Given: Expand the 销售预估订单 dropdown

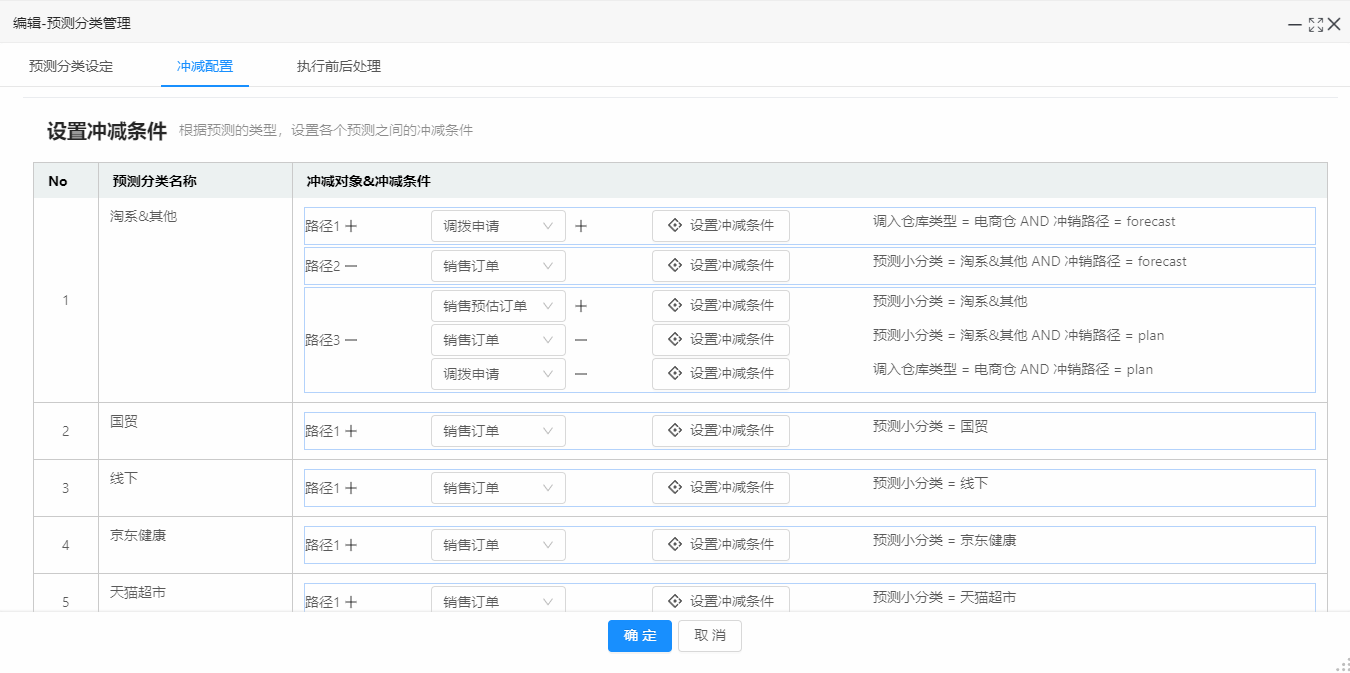Looking at the screenshot, I should 497,306.
